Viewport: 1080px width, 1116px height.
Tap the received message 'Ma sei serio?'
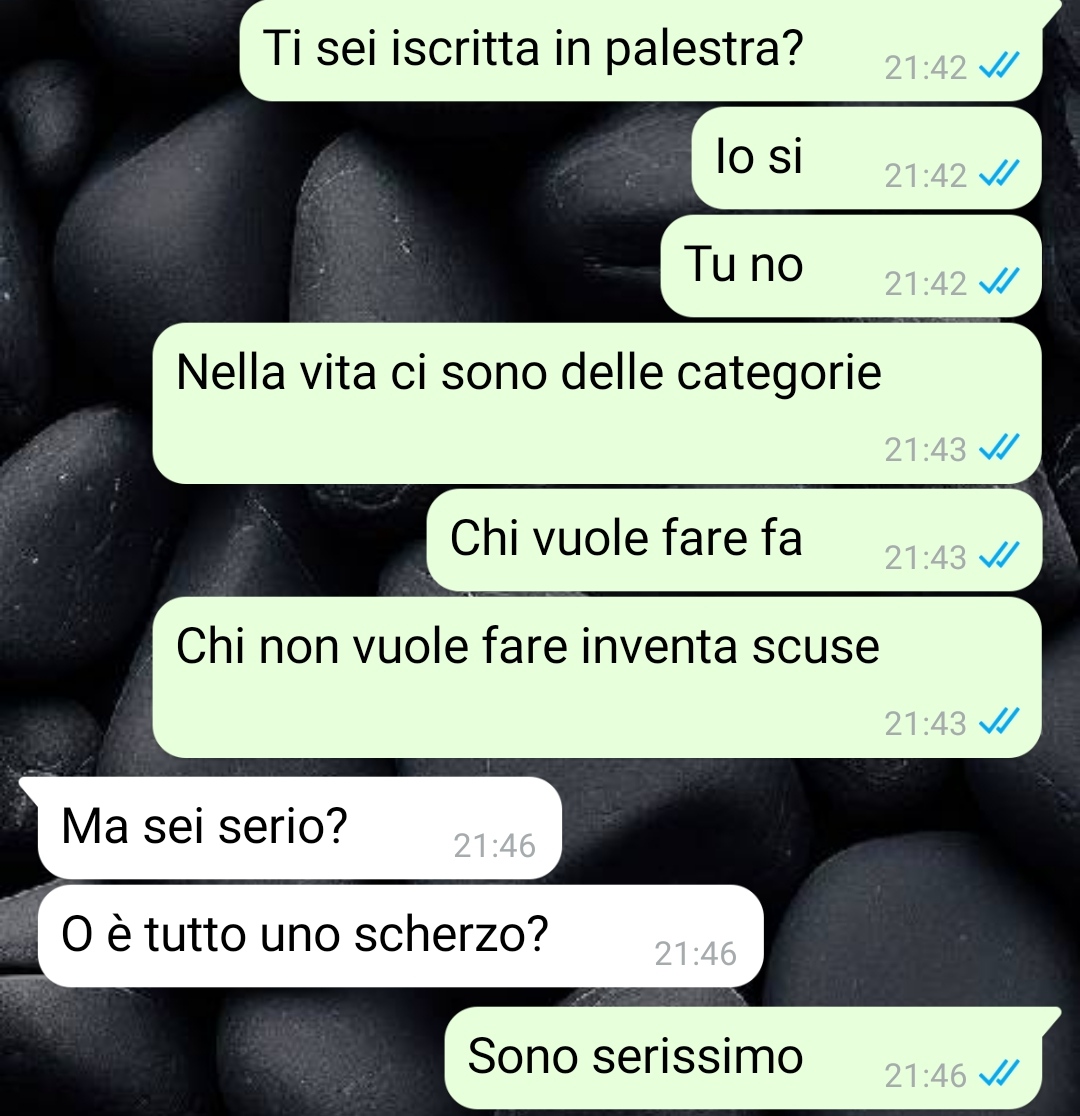[300, 828]
